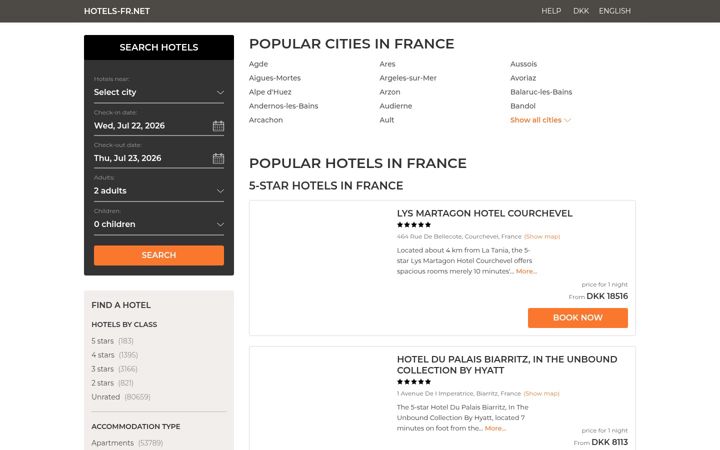Show map for Lys Martagon Hotel
The height and width of the screenshot is (450, 720).
(x=542, y=237)
